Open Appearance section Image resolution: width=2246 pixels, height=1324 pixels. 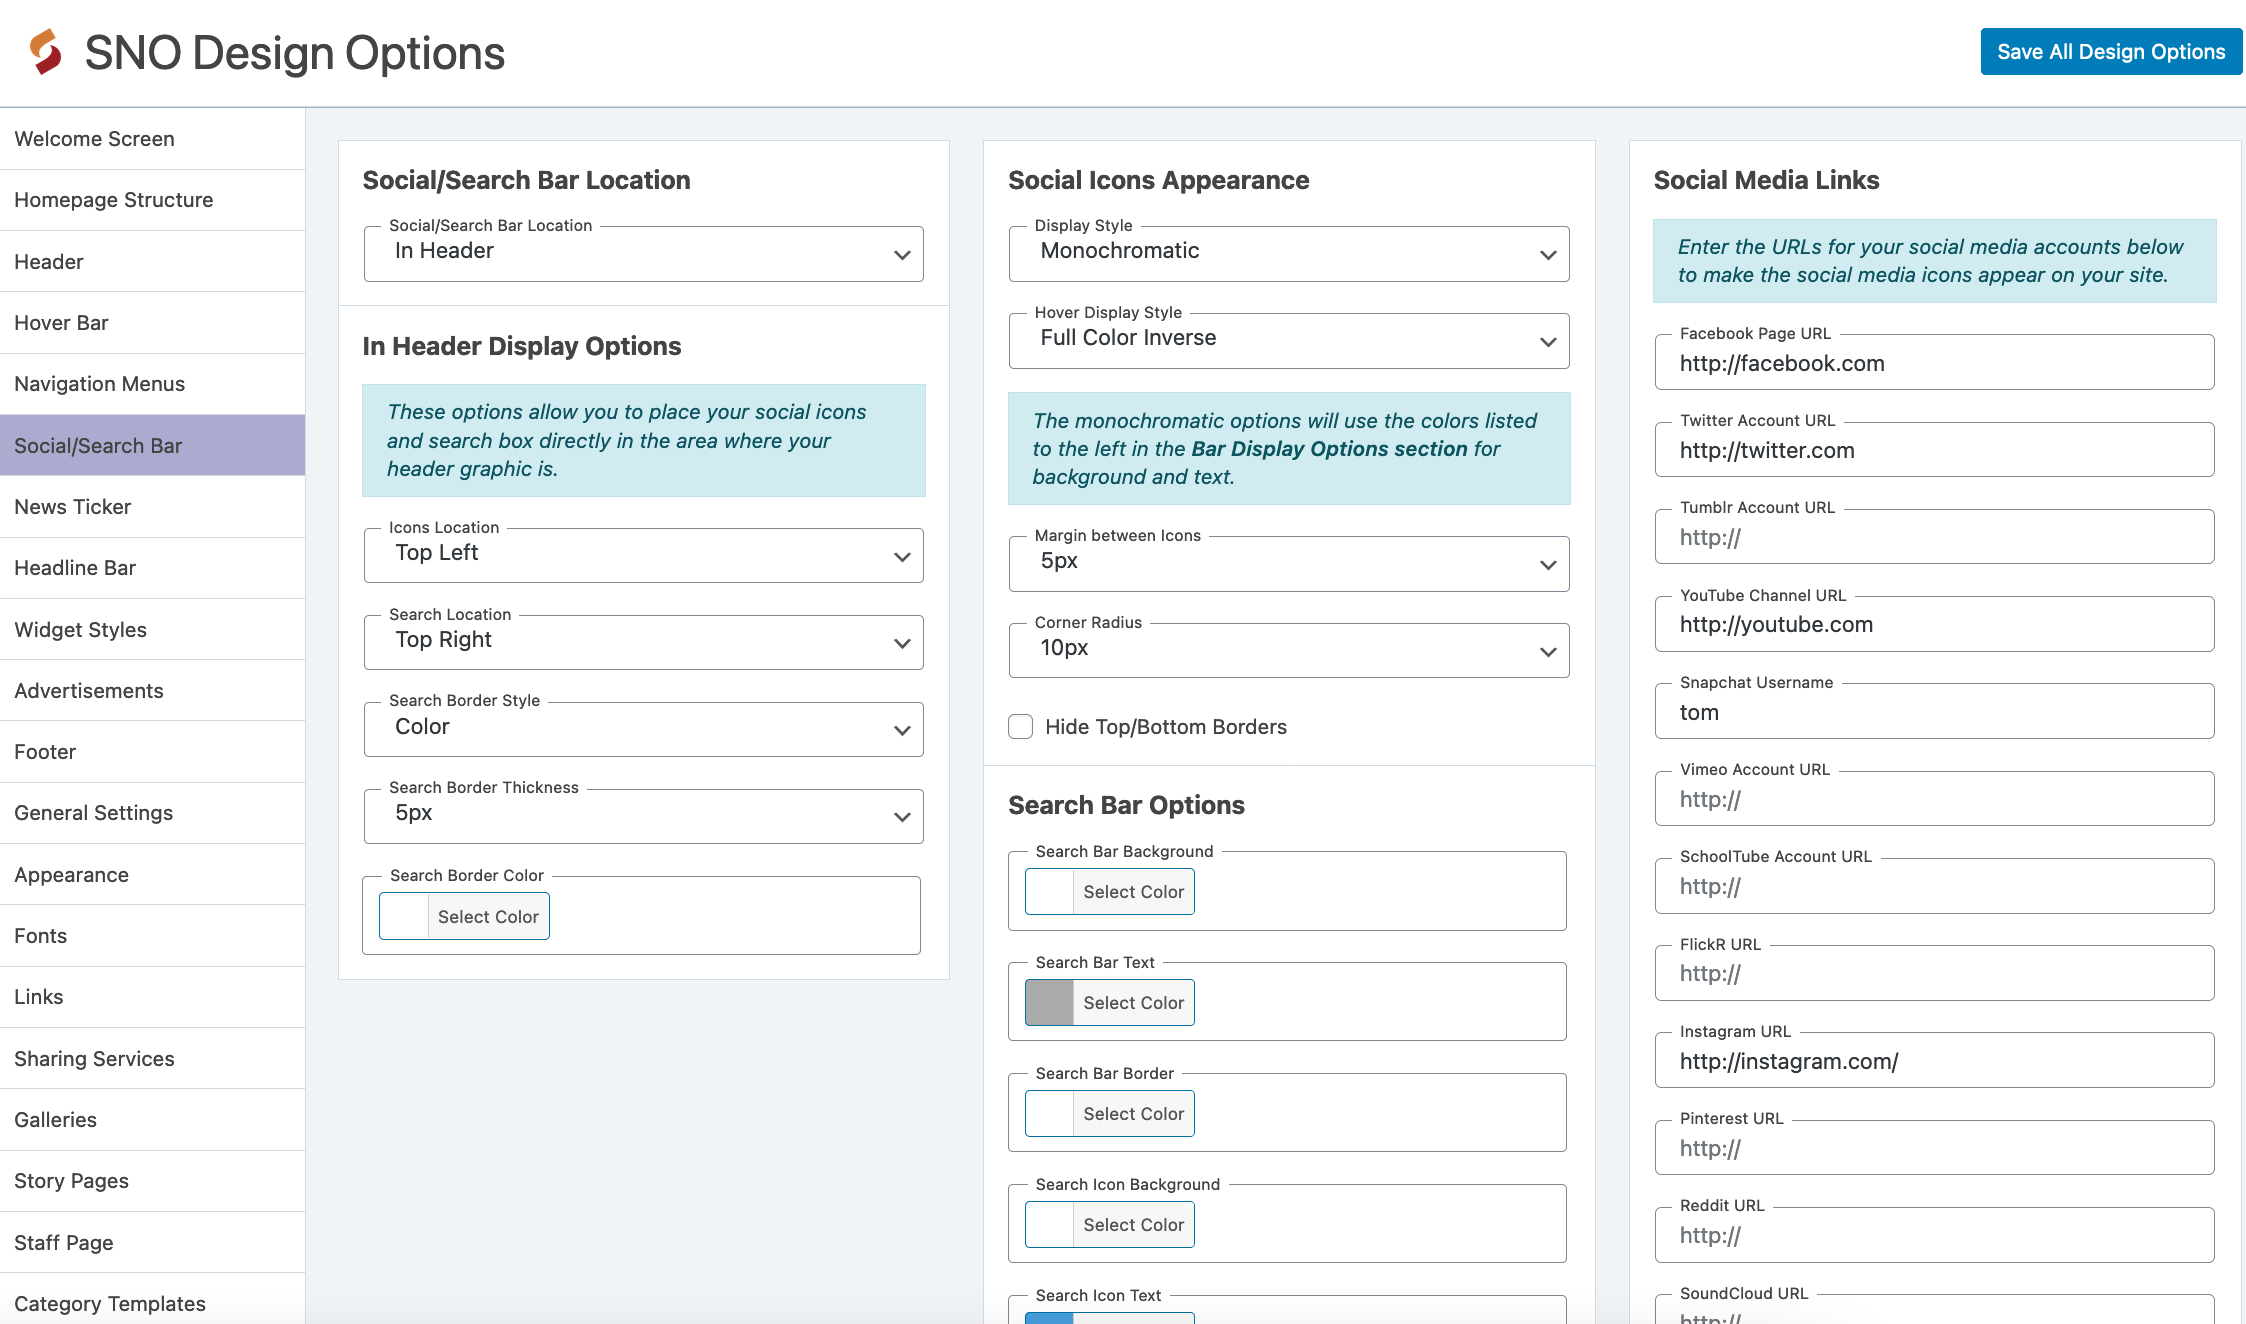152,875
